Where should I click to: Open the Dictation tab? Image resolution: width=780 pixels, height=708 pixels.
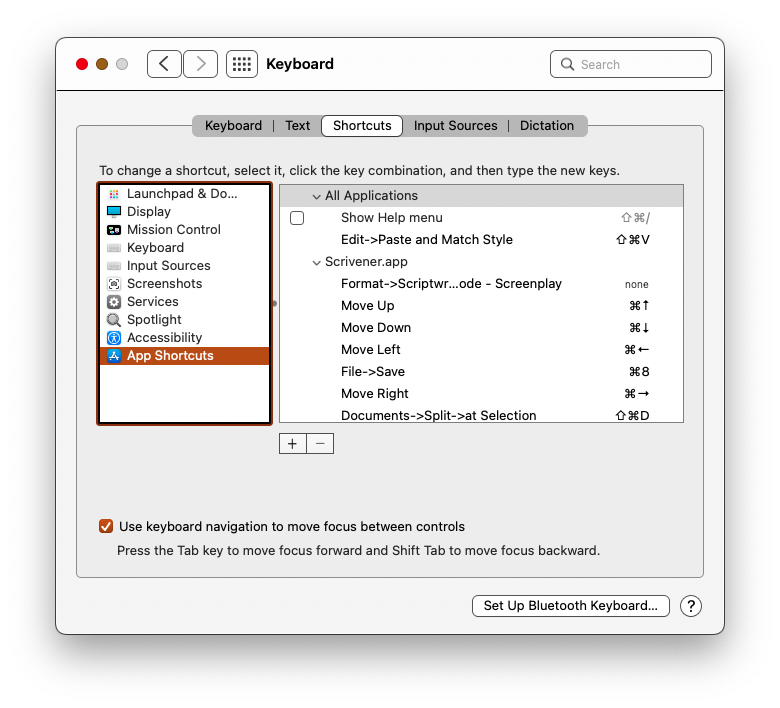(547, 125)
